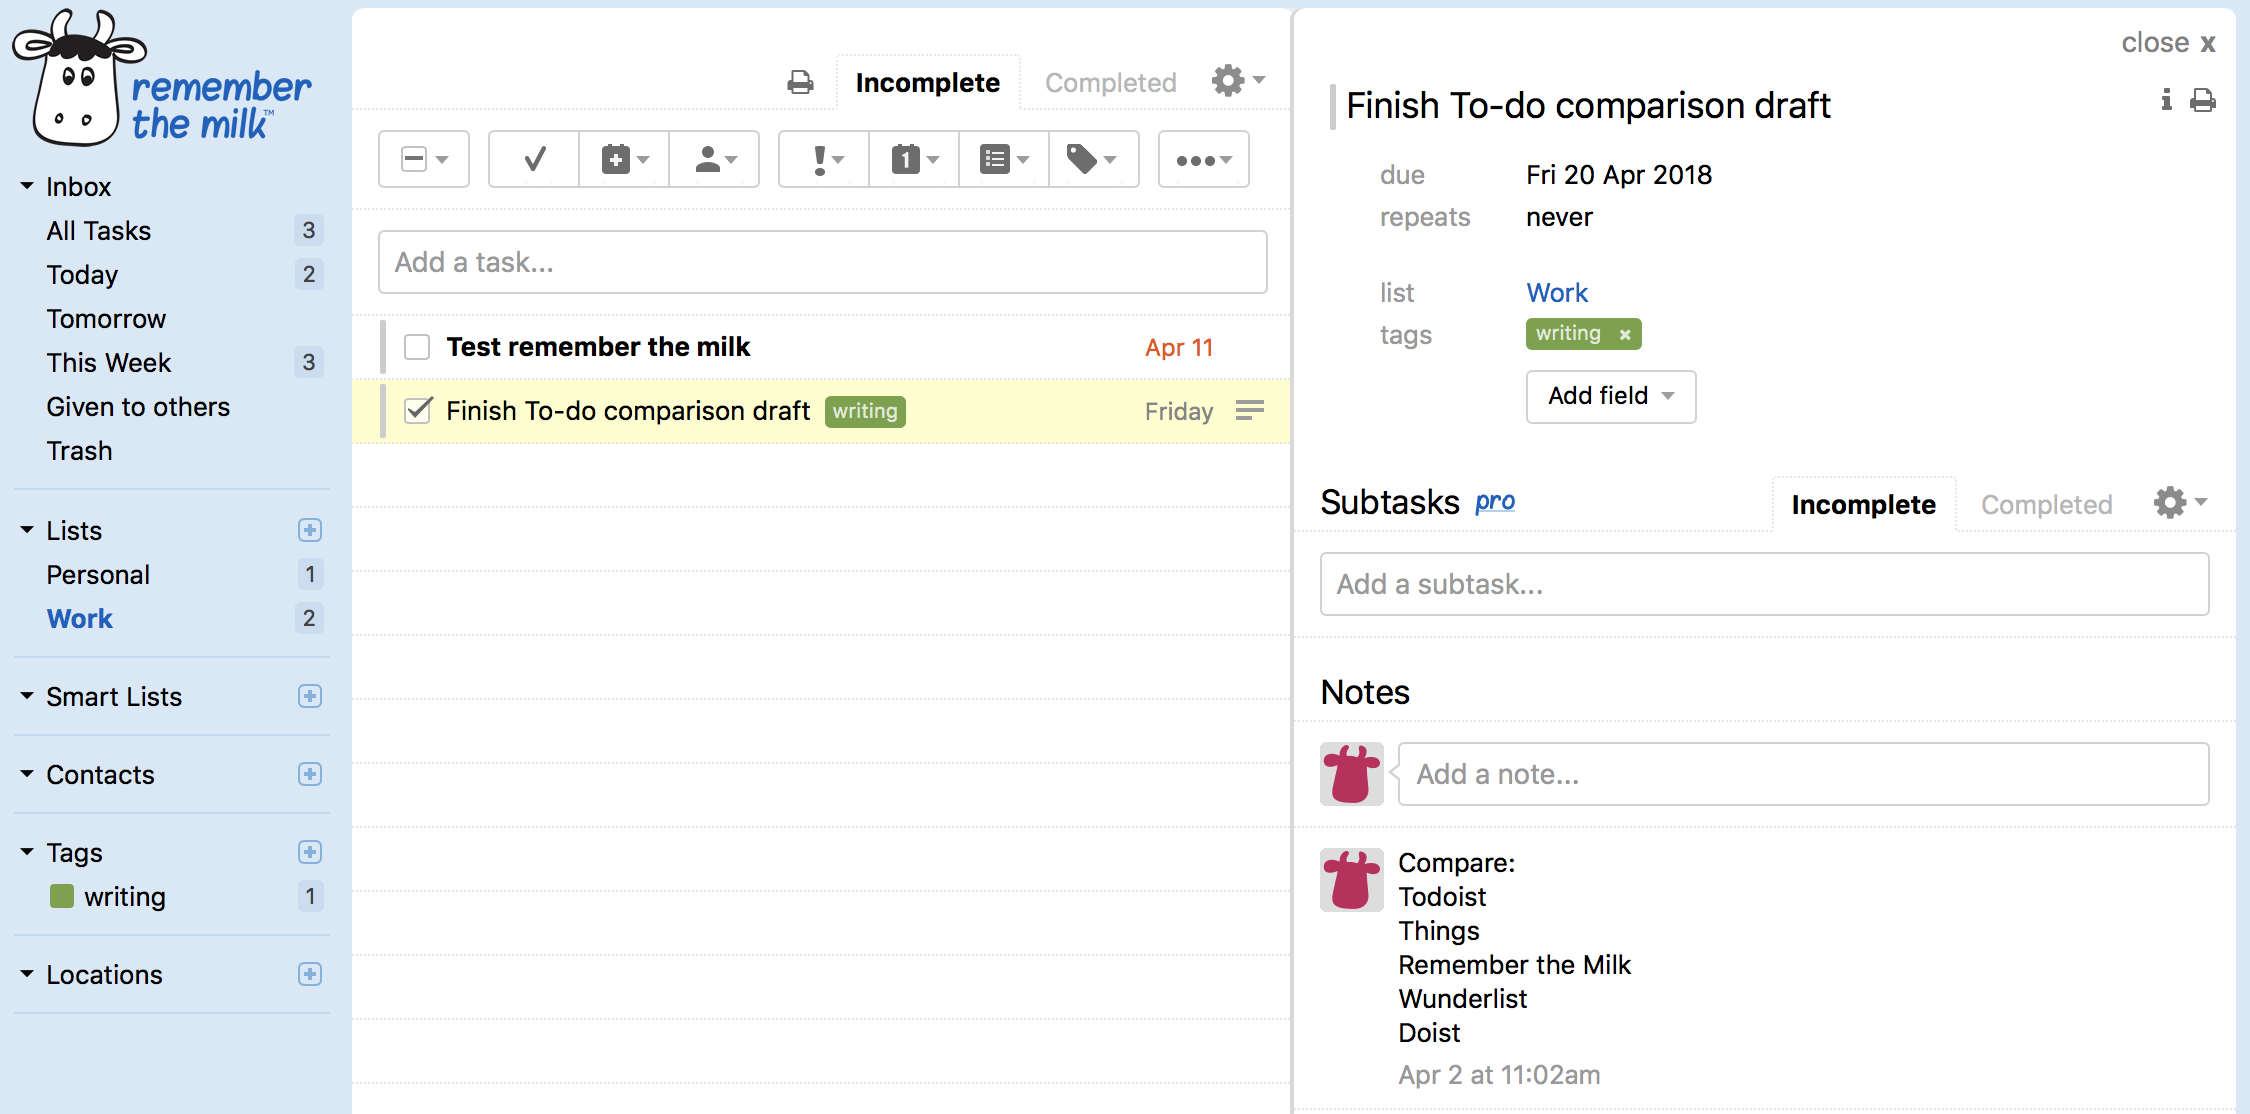Uncheck the Finish To-do comparison draft checkbox

417,411
